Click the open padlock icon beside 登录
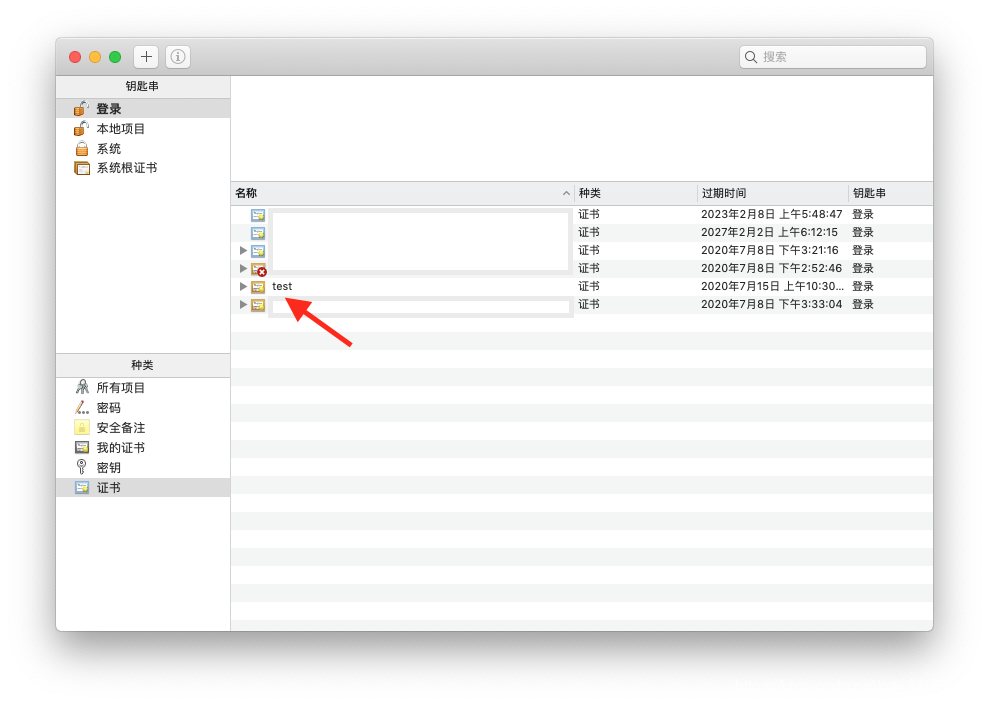Viewport: 989px width, 705px height. [81, 108]
